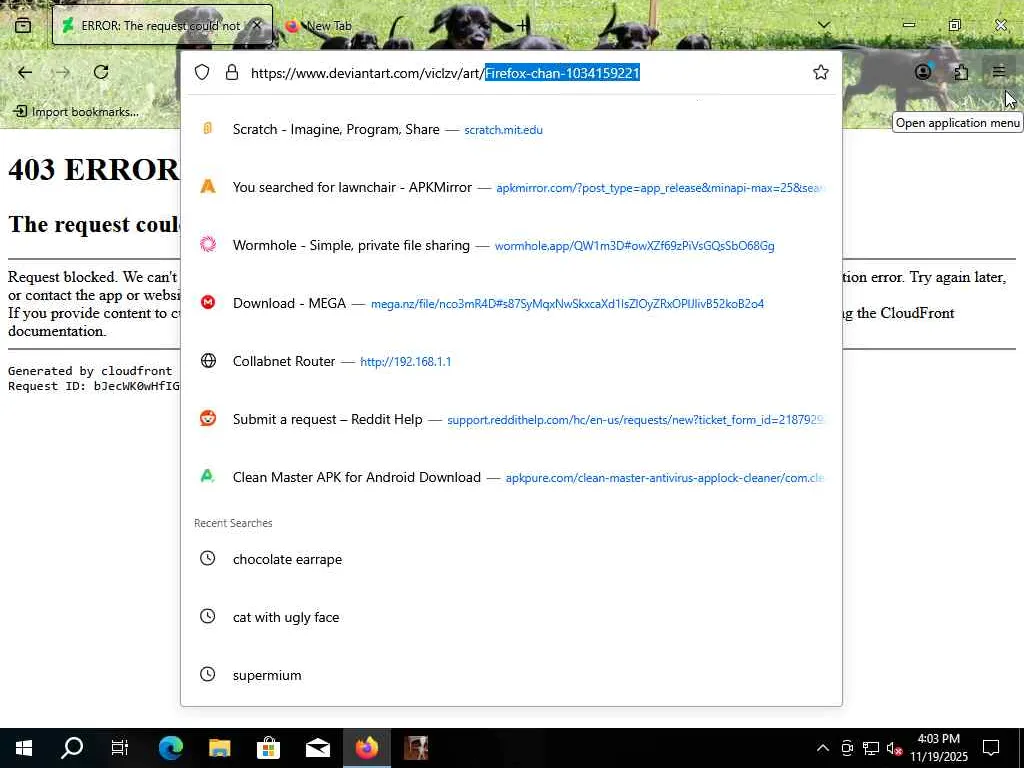This screenshot has width=1024, height=768.
Task: Click Generated by cloudfront text
Action: [x=90, y=371]
